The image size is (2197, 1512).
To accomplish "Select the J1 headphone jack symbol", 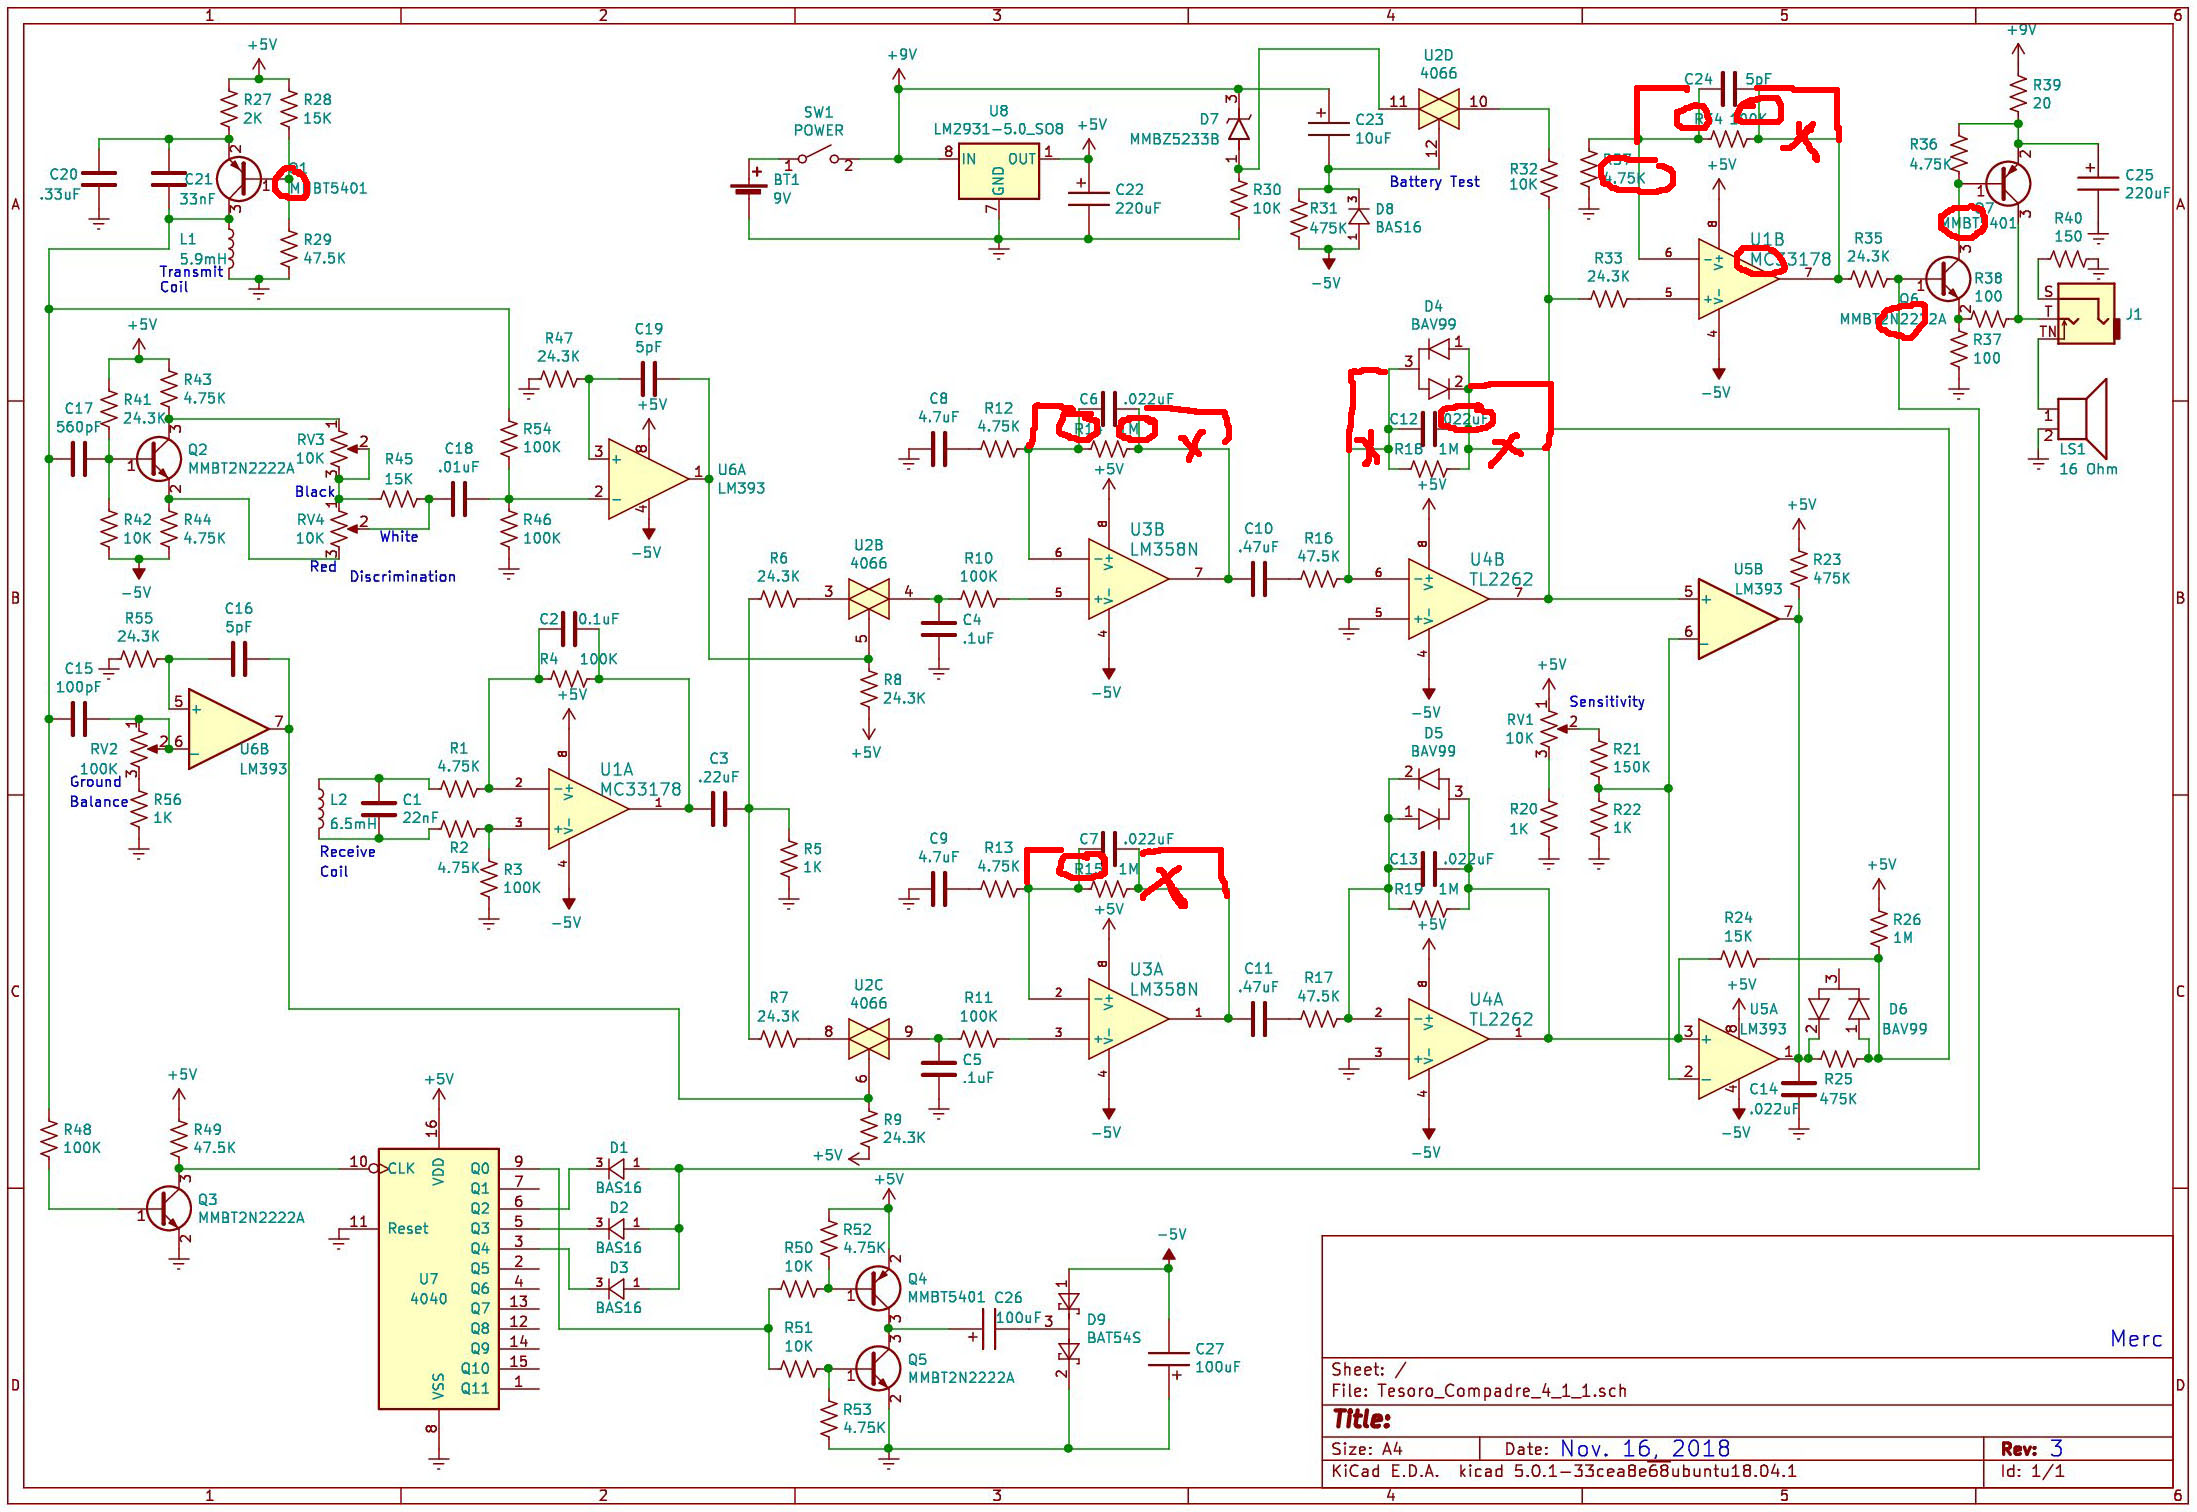I will tap(2086, 313).
